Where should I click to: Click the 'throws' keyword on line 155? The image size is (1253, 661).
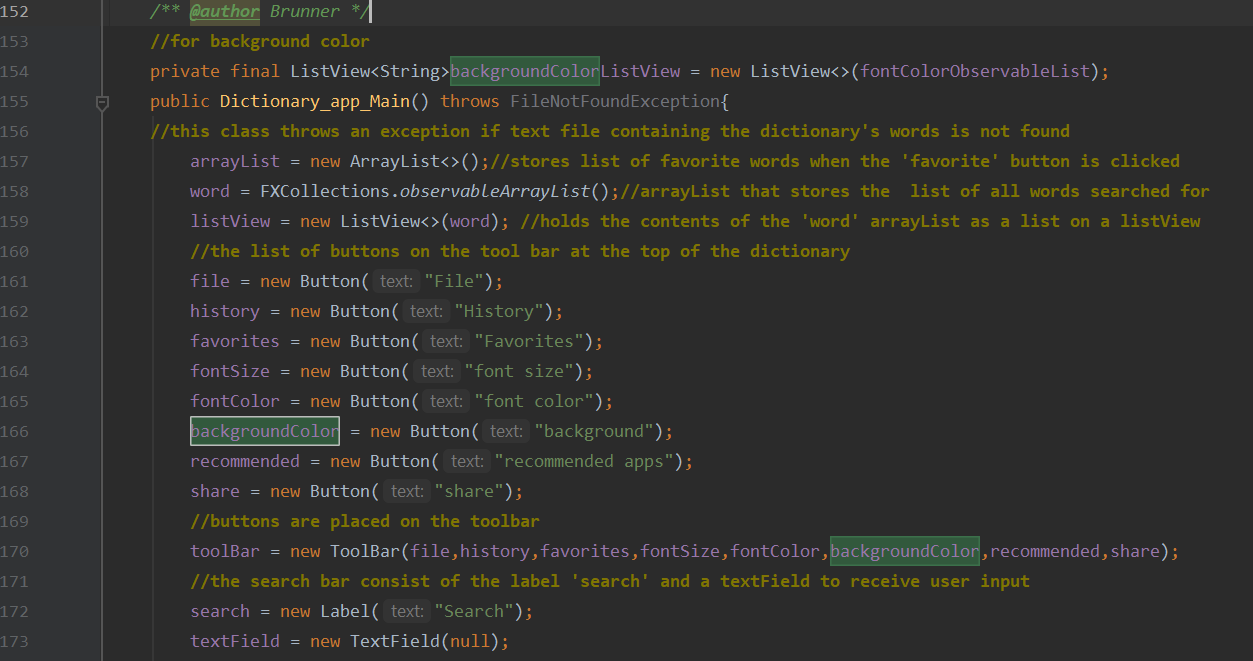tap(470, 102)
